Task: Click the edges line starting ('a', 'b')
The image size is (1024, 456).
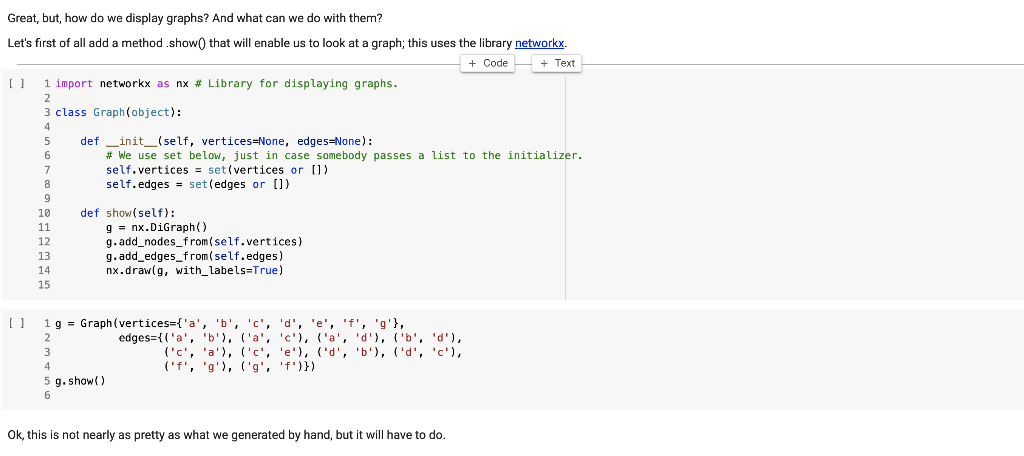Action: 291,338
